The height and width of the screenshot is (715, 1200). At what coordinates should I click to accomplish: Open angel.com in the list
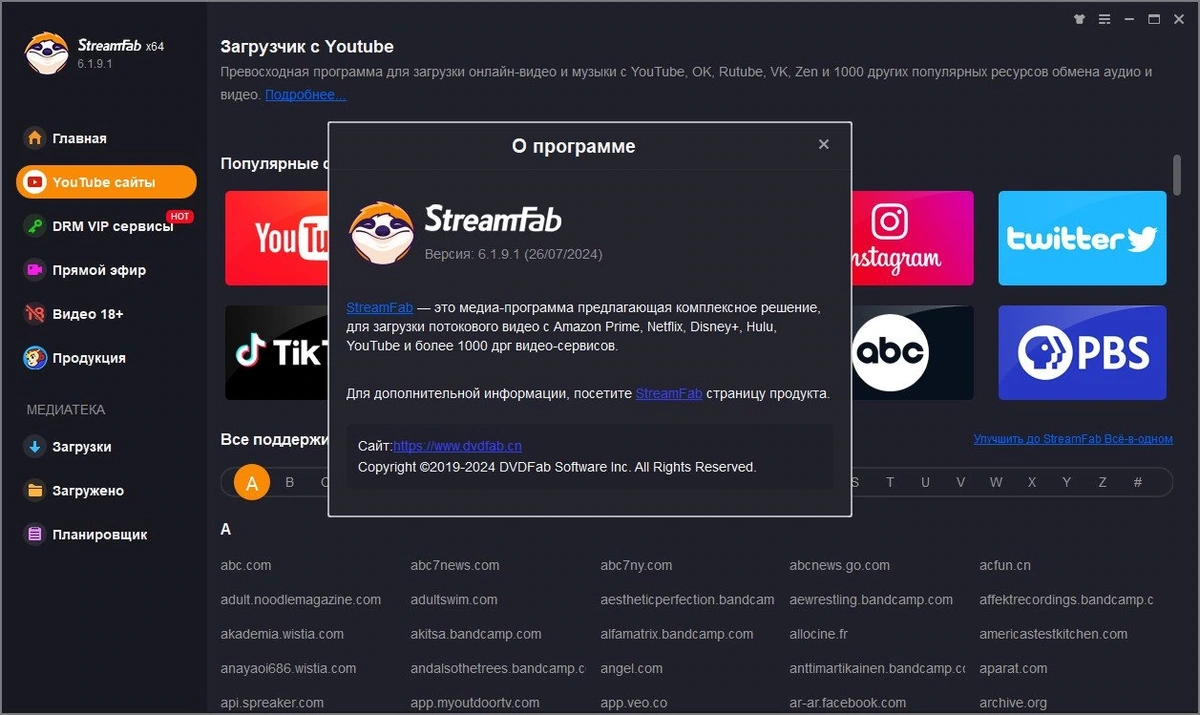631,668
